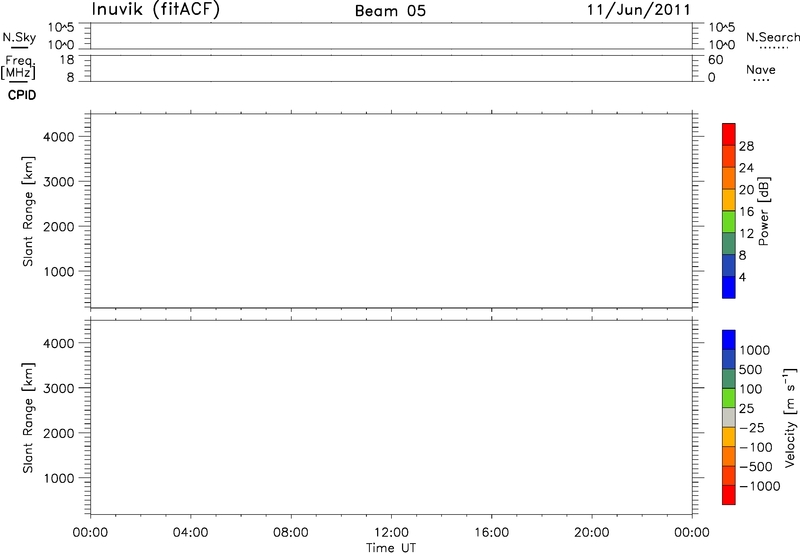Select the gray Velocity segment between 25 and -25
This screenshot has height=554, width=800.
click(729, 418)
